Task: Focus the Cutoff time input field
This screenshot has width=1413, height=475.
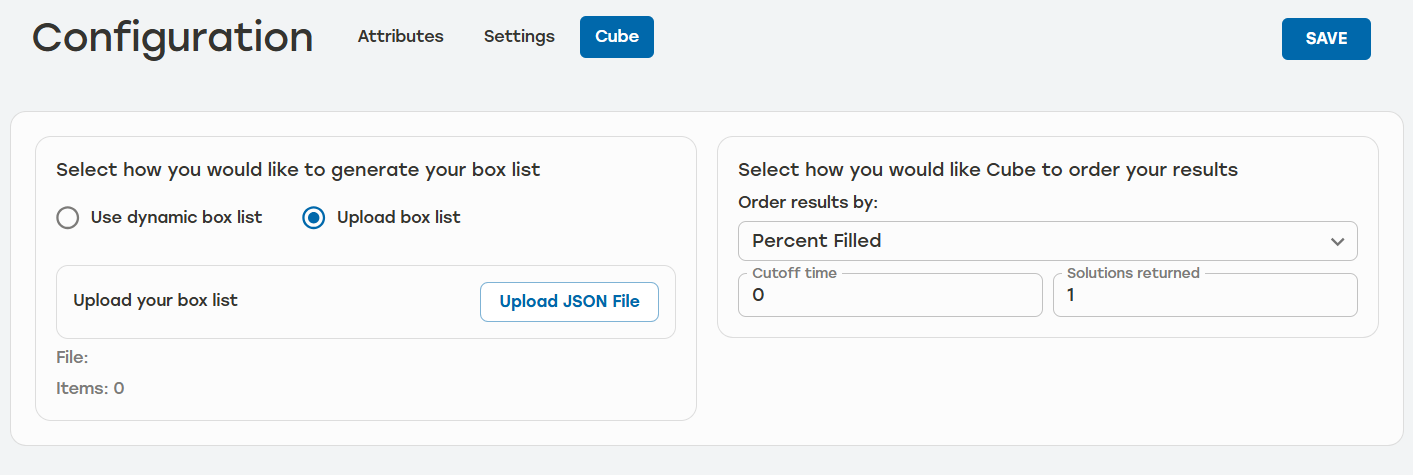Action: pos(890,295)
